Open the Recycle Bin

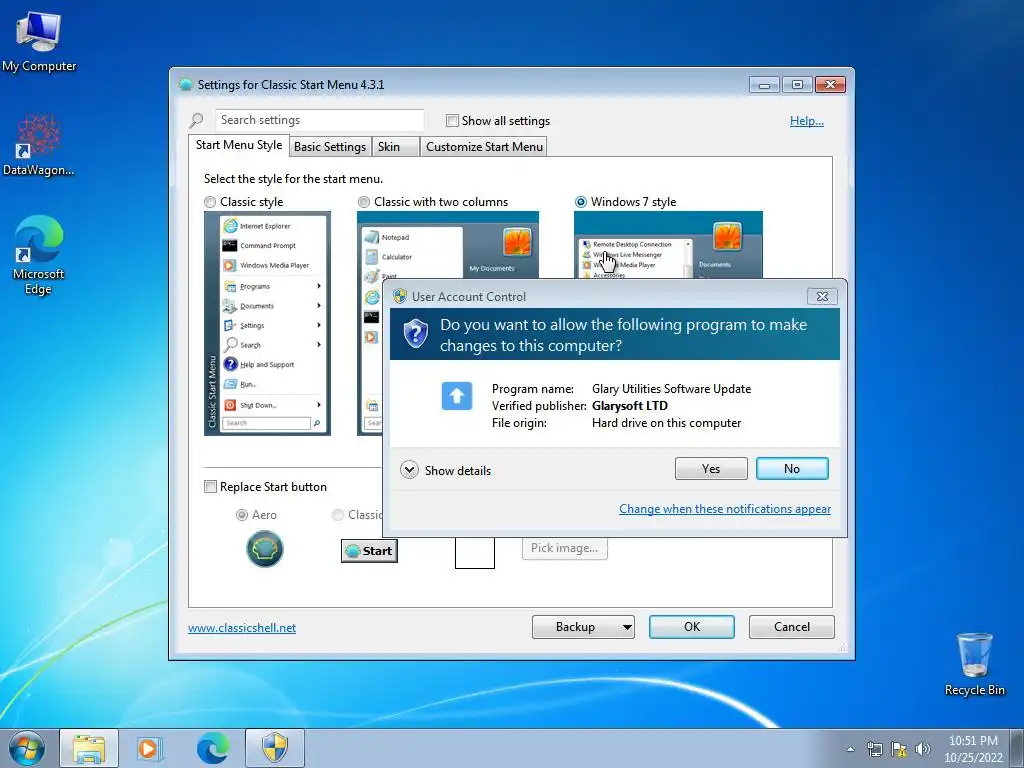pyautogui.click(x=974, y=664)
